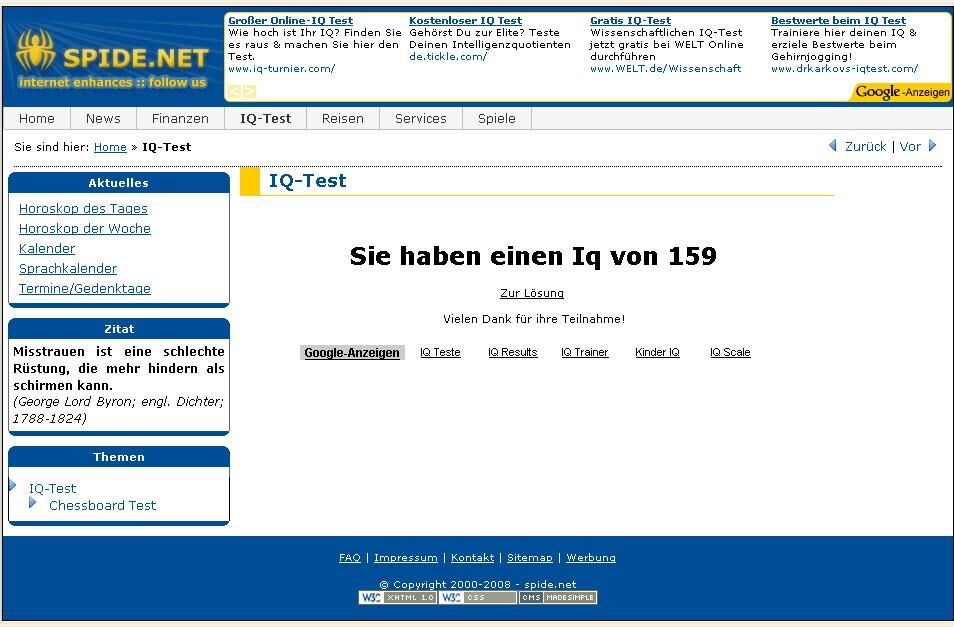Click the Home breadcrumb link
This screenshot has width=954, height=627.
(110, 147)
